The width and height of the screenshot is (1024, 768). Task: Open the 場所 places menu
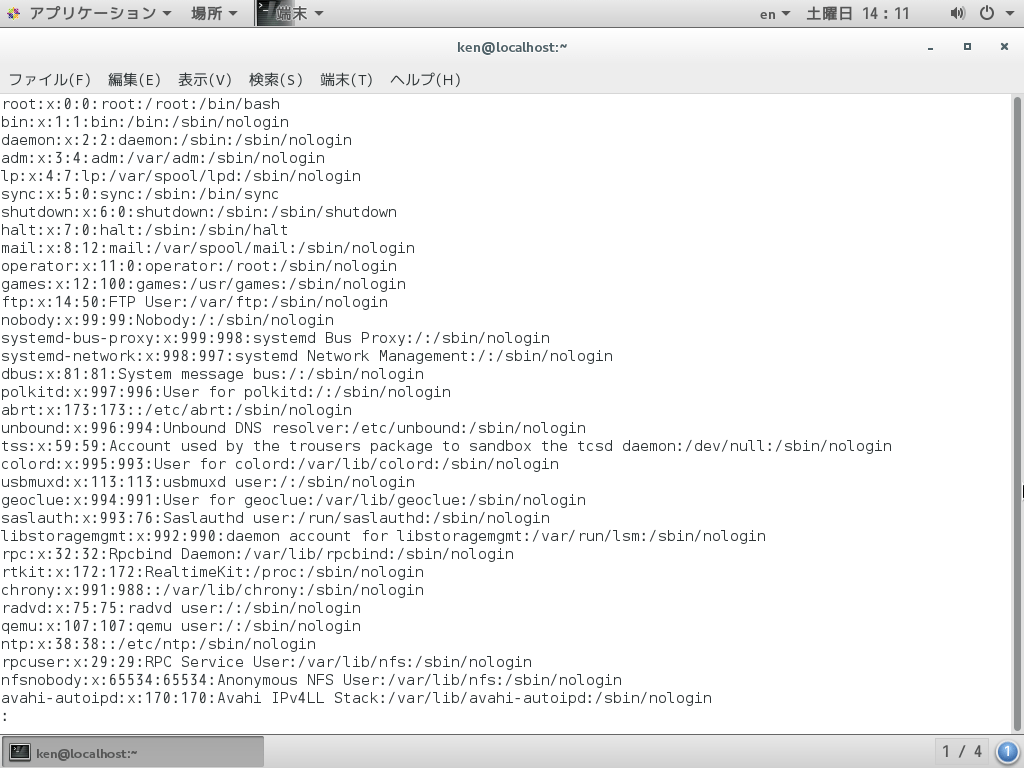tap(214, 13)
